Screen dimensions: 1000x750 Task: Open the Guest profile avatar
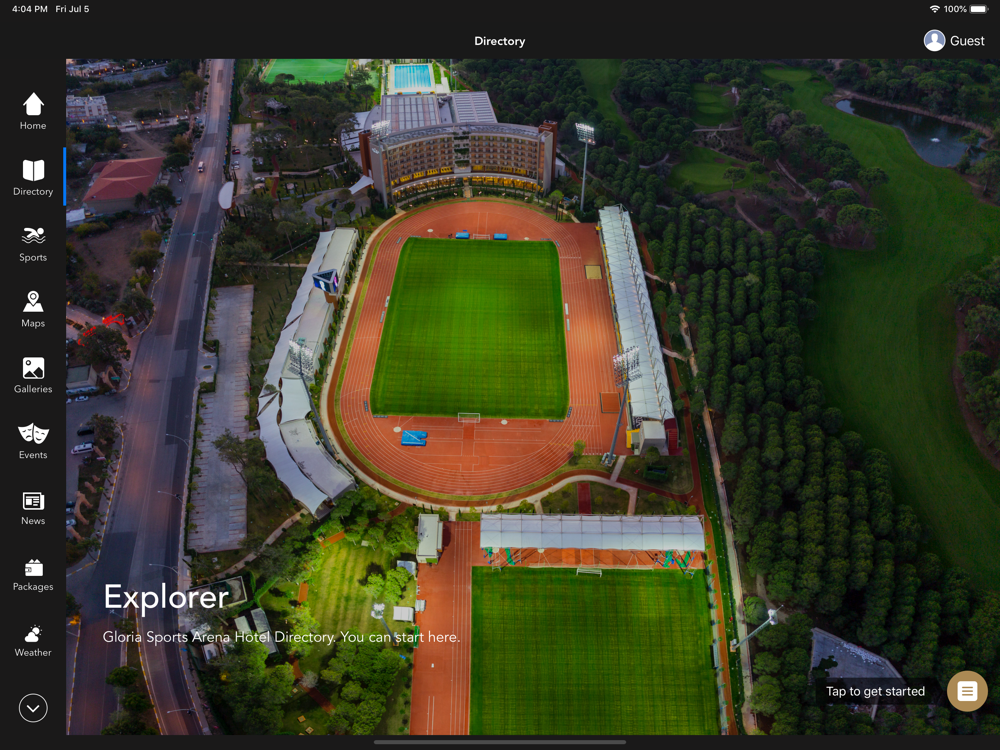[934, 41]
